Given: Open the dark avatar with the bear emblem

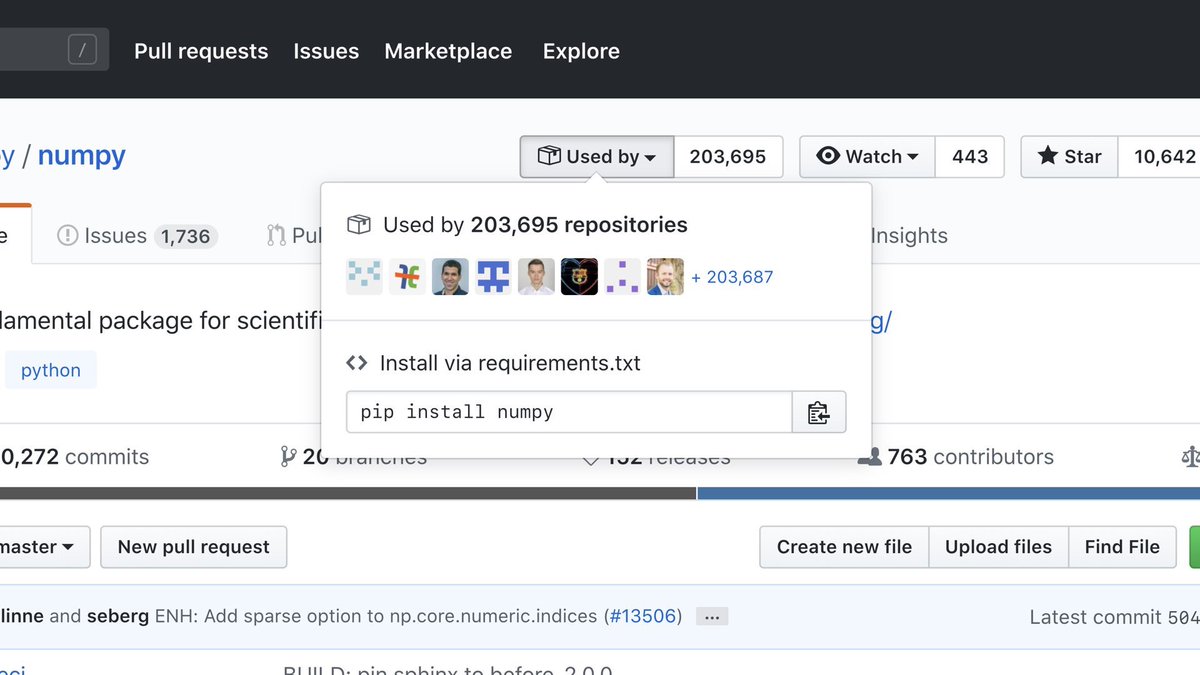Looking at the screenshot, I should (x=579, y=277).
